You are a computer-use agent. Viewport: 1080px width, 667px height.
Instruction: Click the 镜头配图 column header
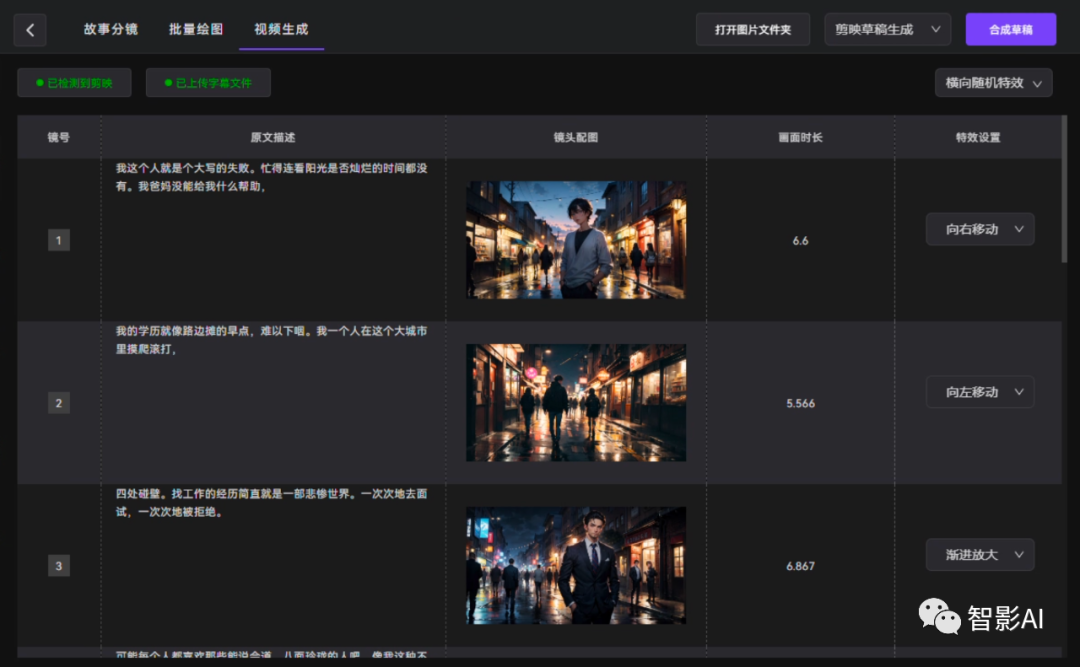point(576,137)
